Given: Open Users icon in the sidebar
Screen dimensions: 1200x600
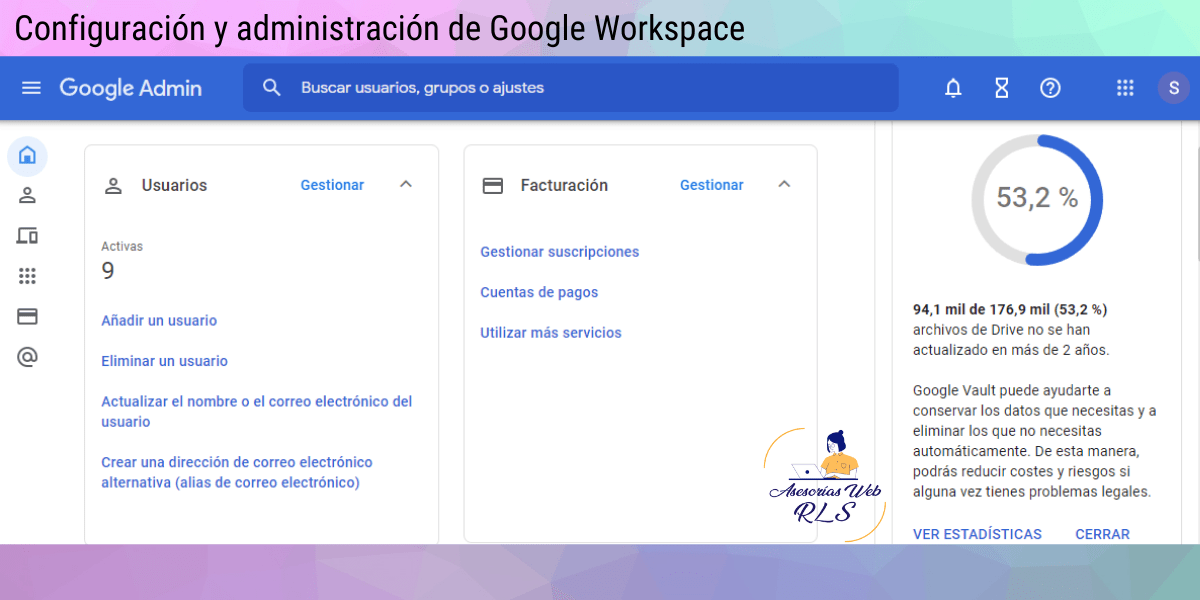Looking at the screenshot, I should (x=28, y=195).
